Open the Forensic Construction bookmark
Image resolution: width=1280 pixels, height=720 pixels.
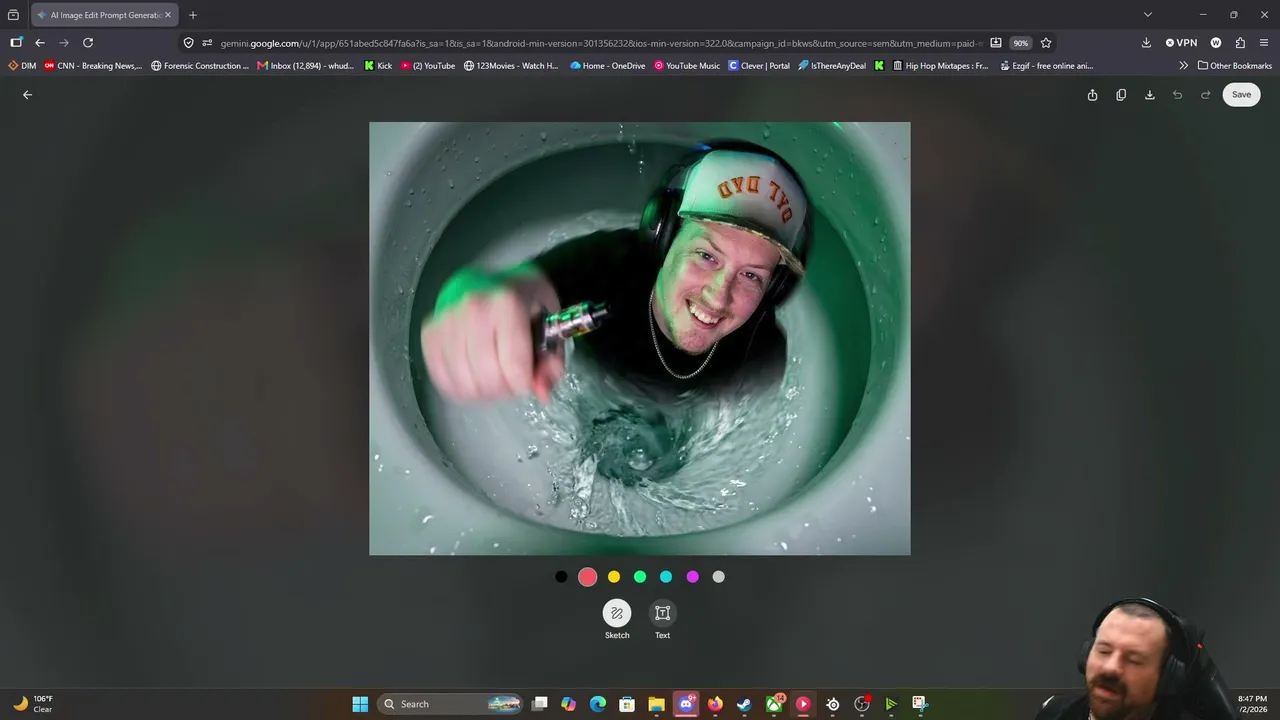point(199,66)
